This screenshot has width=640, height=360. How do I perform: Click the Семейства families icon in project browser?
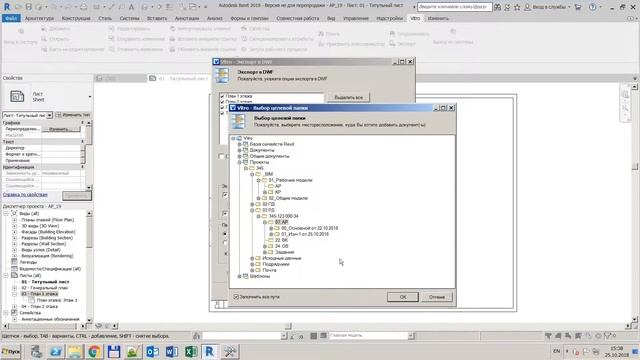tap(14, 313)
